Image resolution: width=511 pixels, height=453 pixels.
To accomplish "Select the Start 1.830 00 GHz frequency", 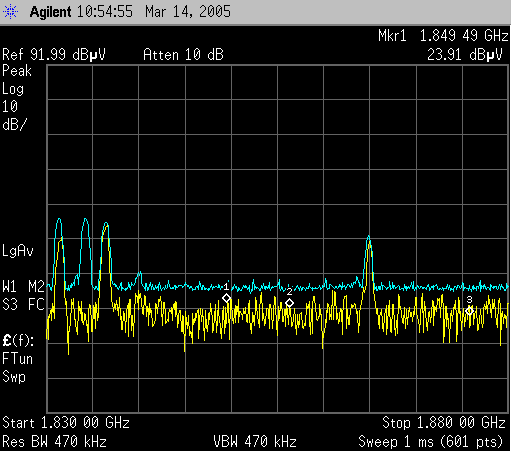I will (66, 423).
